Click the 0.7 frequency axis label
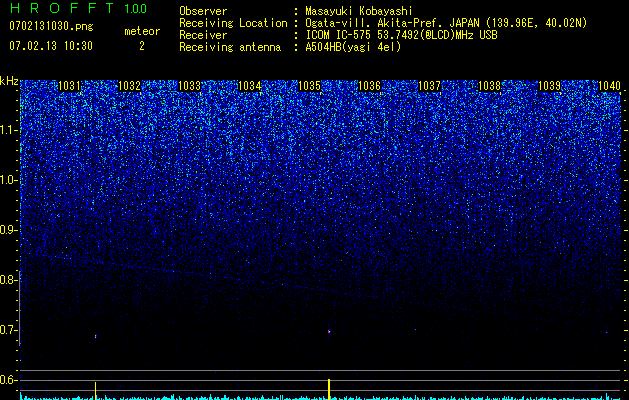 [x=8, y=330]
